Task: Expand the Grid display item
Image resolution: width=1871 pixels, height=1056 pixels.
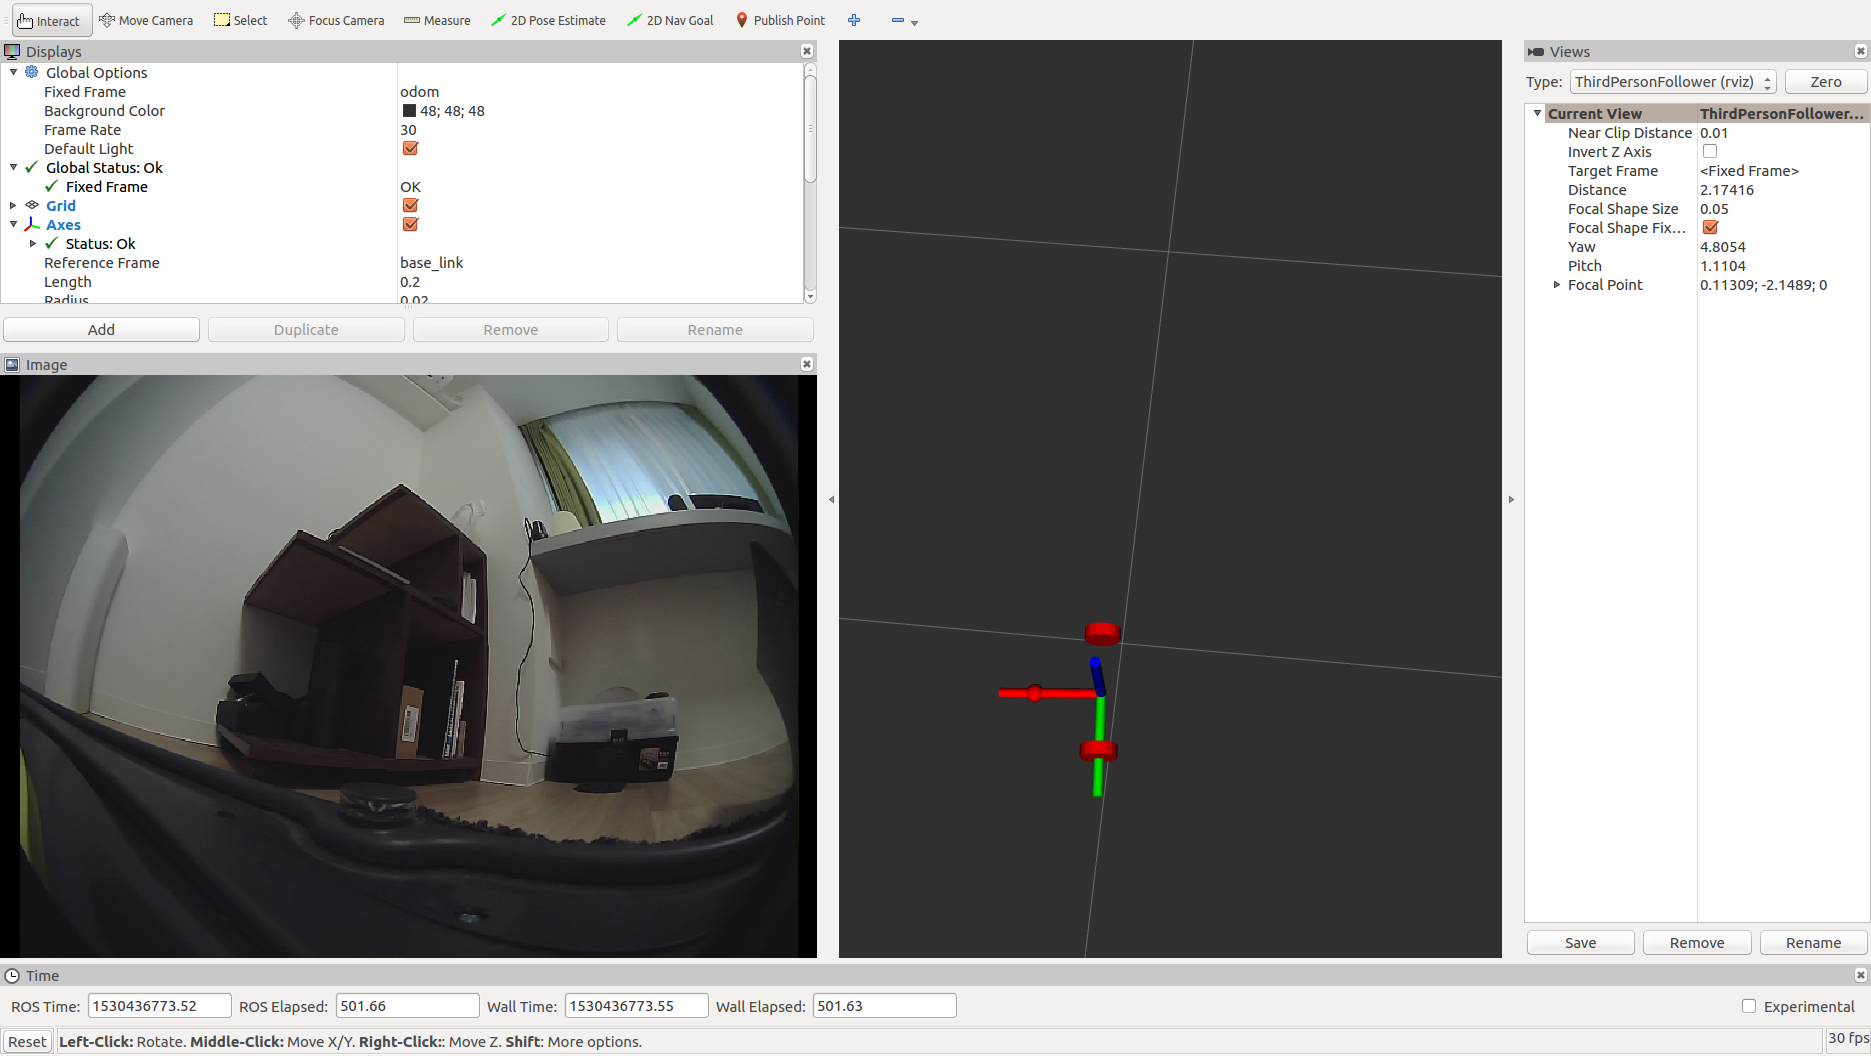Action: (x=13, y=206)
